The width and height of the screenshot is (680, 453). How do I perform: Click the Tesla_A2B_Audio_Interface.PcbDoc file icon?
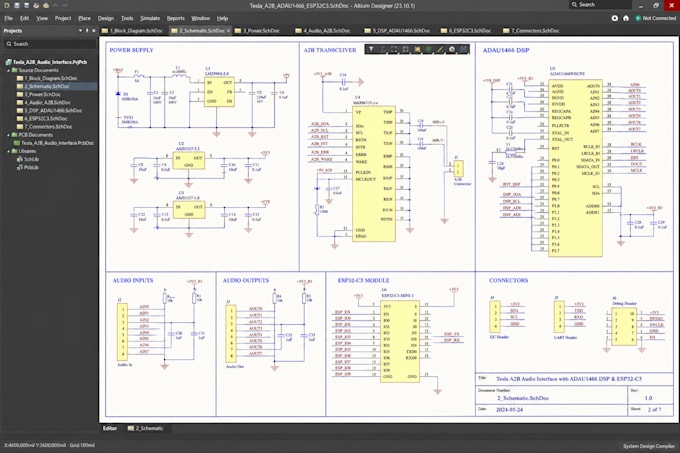(x=17, y=143)
